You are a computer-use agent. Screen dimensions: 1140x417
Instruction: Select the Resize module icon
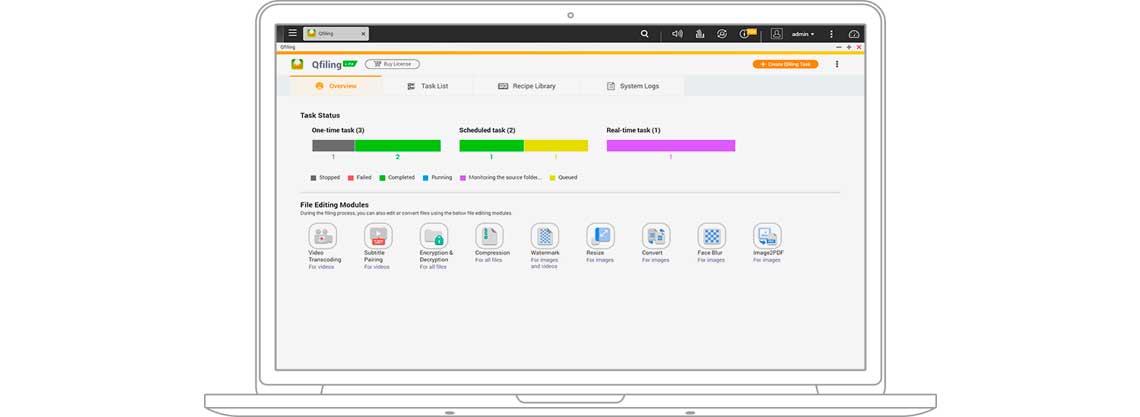click(x=600, y=237)
